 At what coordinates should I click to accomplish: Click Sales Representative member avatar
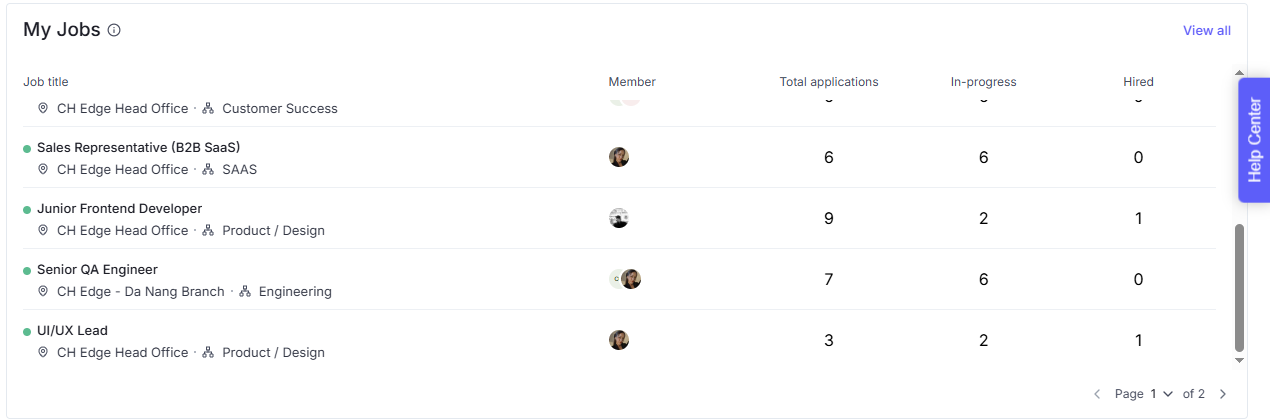[x=619, y=157]
